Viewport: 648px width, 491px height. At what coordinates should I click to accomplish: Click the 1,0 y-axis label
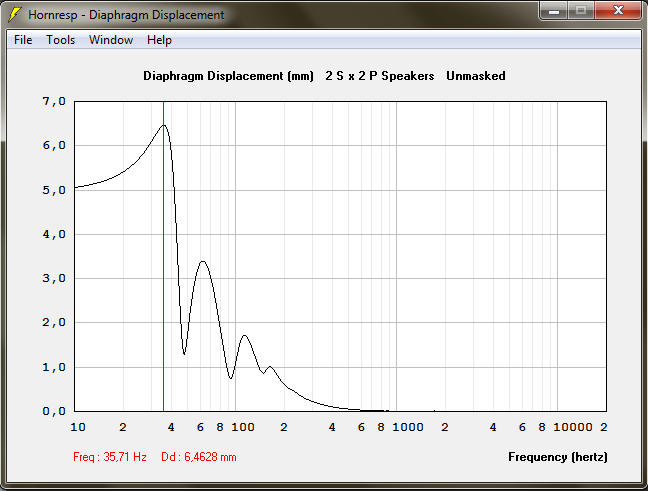point(54,367)
